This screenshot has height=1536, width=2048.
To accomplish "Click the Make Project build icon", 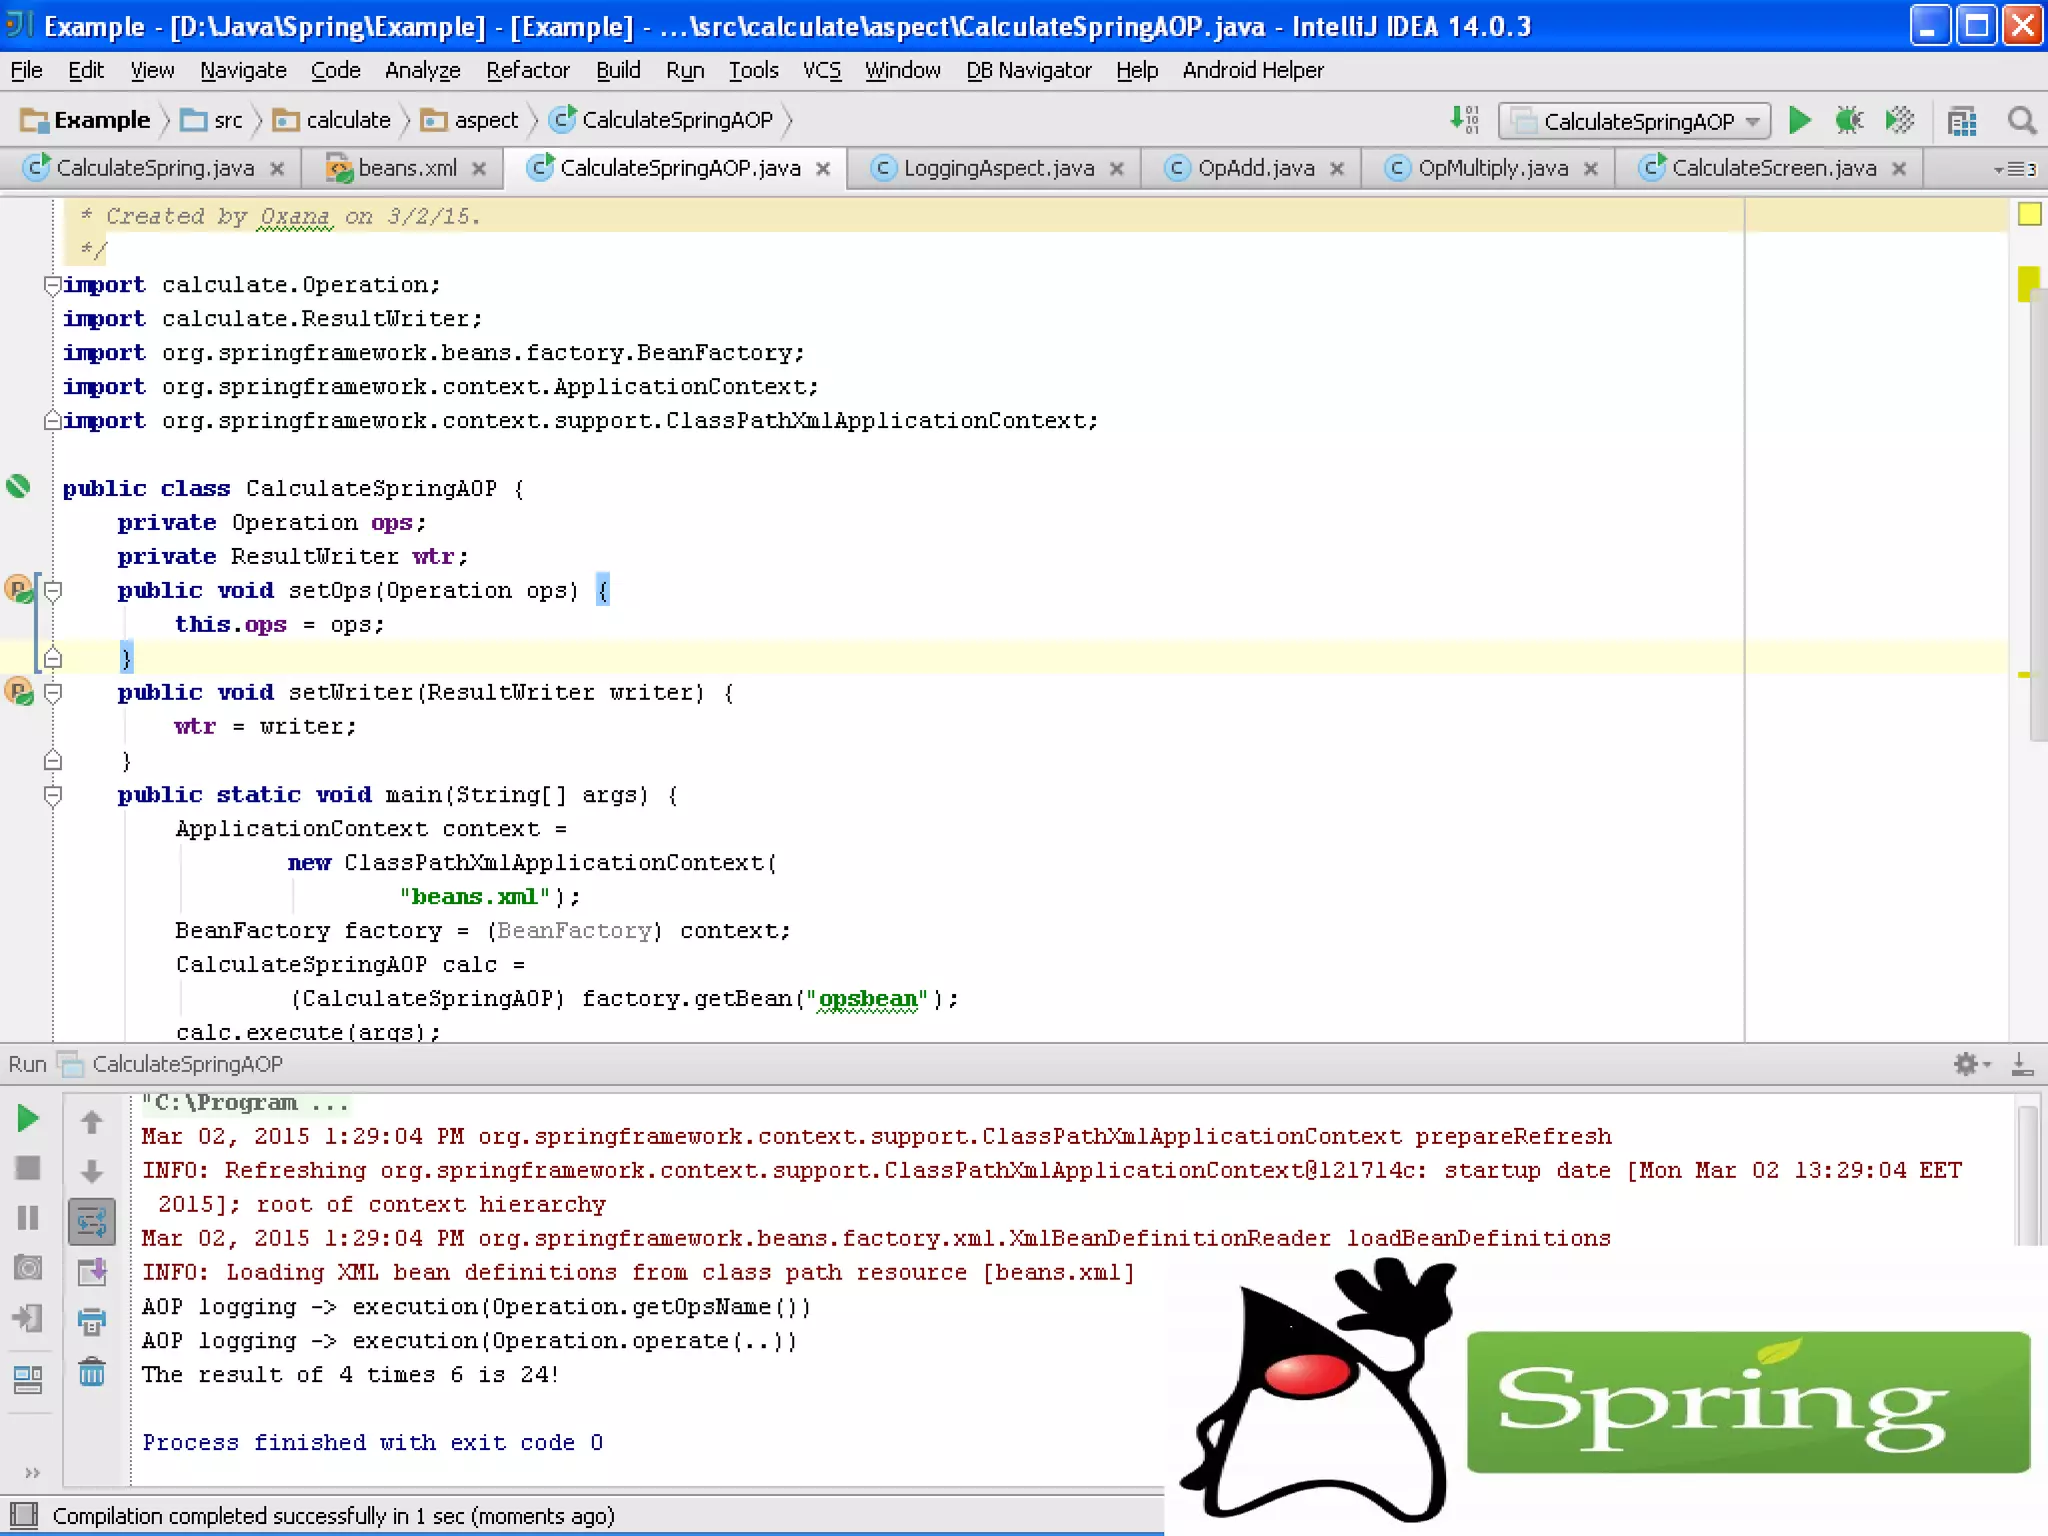I will pyautogui.click(x=1465, y=120).
